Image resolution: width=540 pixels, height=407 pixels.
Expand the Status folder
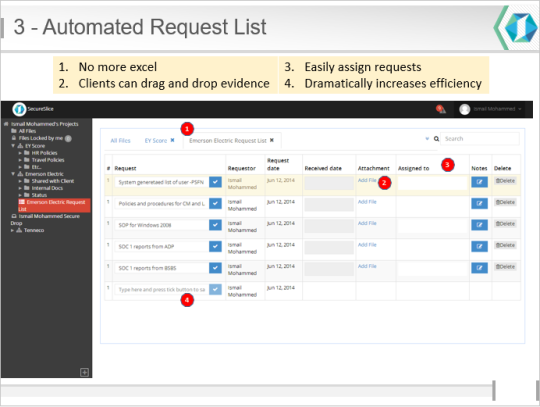[20, 195]
